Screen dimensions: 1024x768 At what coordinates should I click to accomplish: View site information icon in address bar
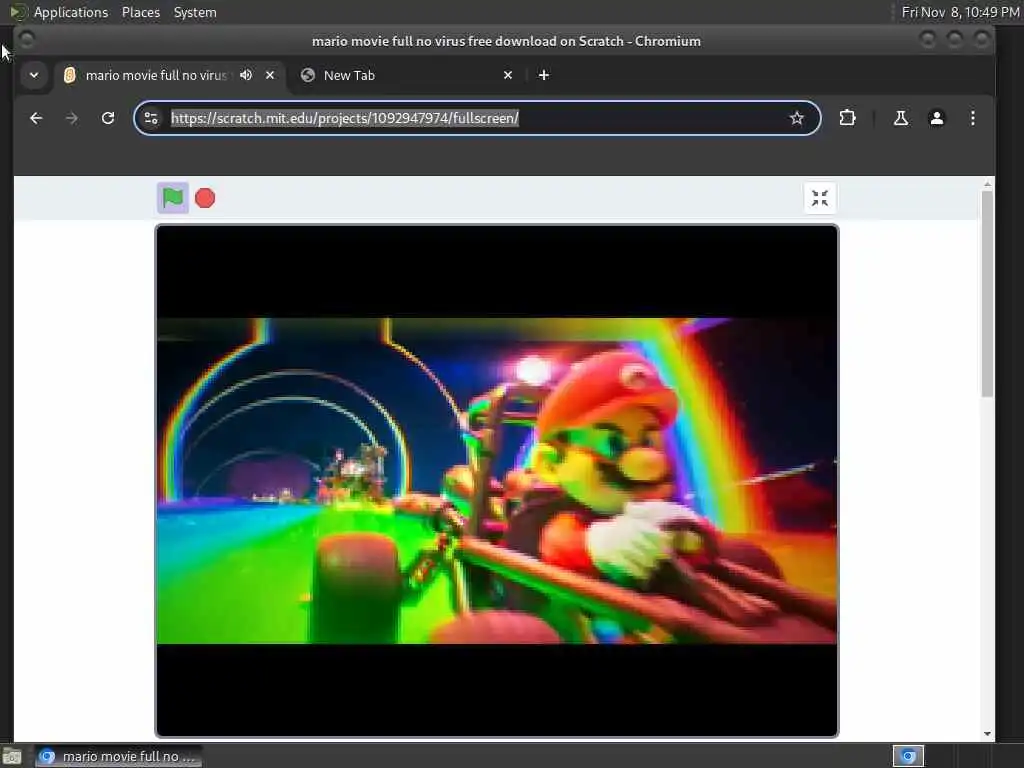click(x=151, y=118)
